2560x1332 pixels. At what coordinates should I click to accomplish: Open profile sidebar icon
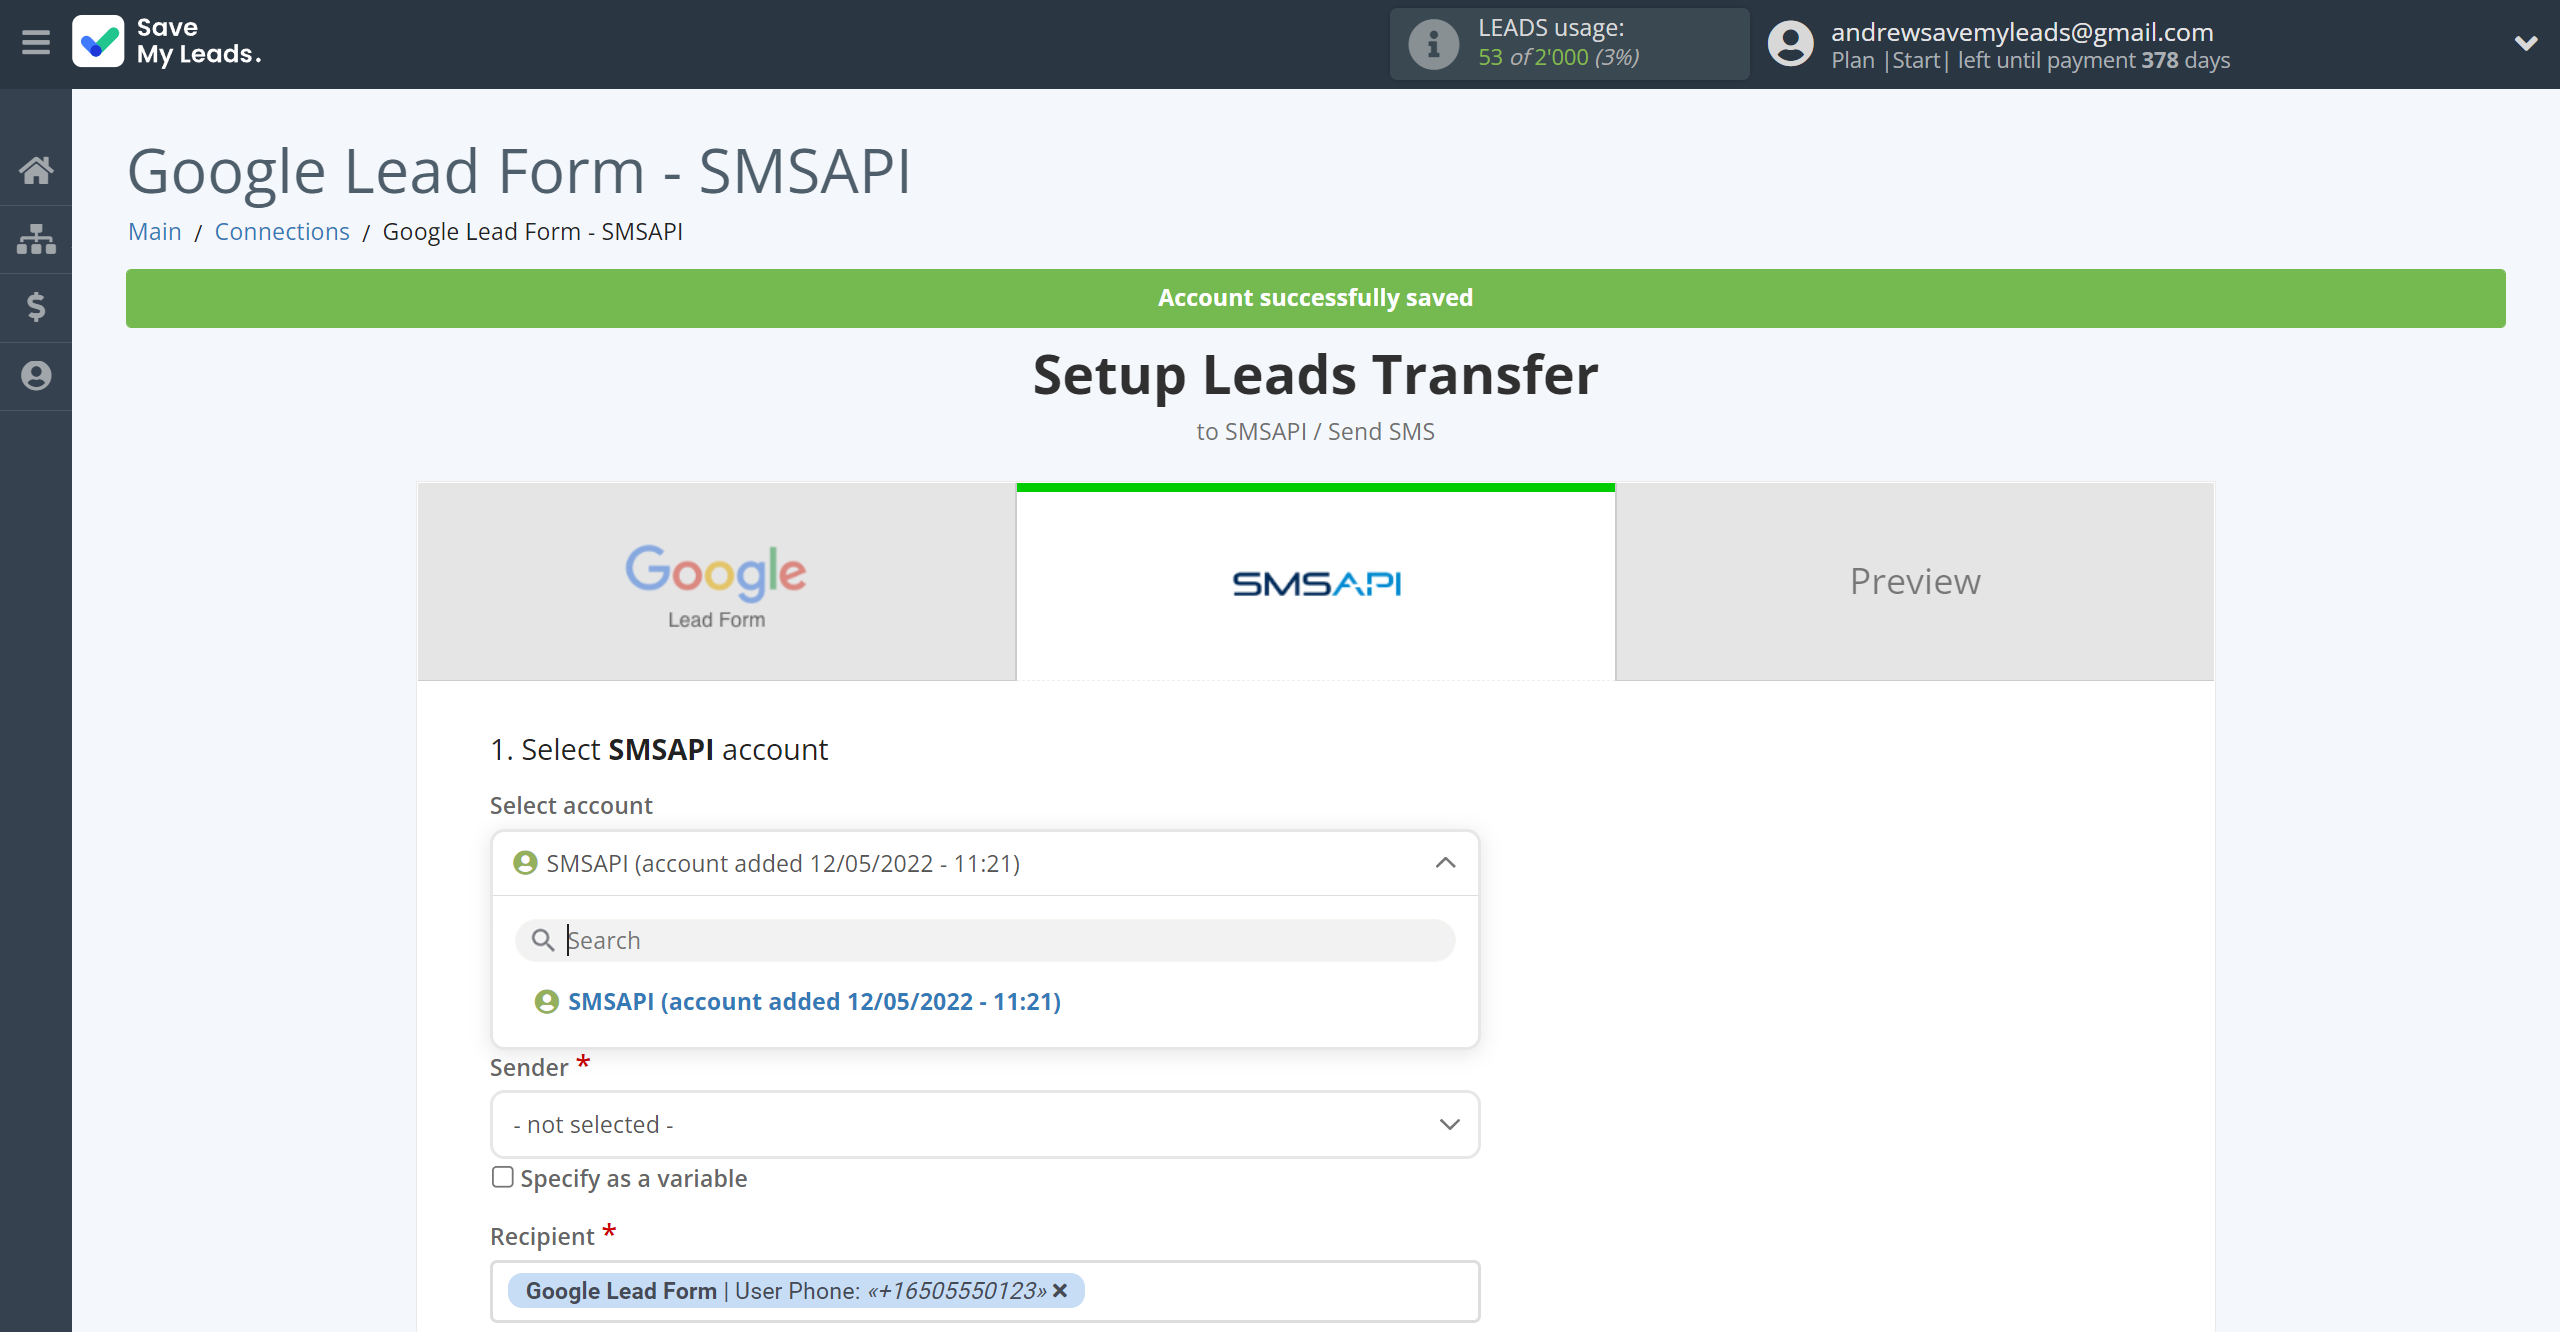[x=36, y=376]
